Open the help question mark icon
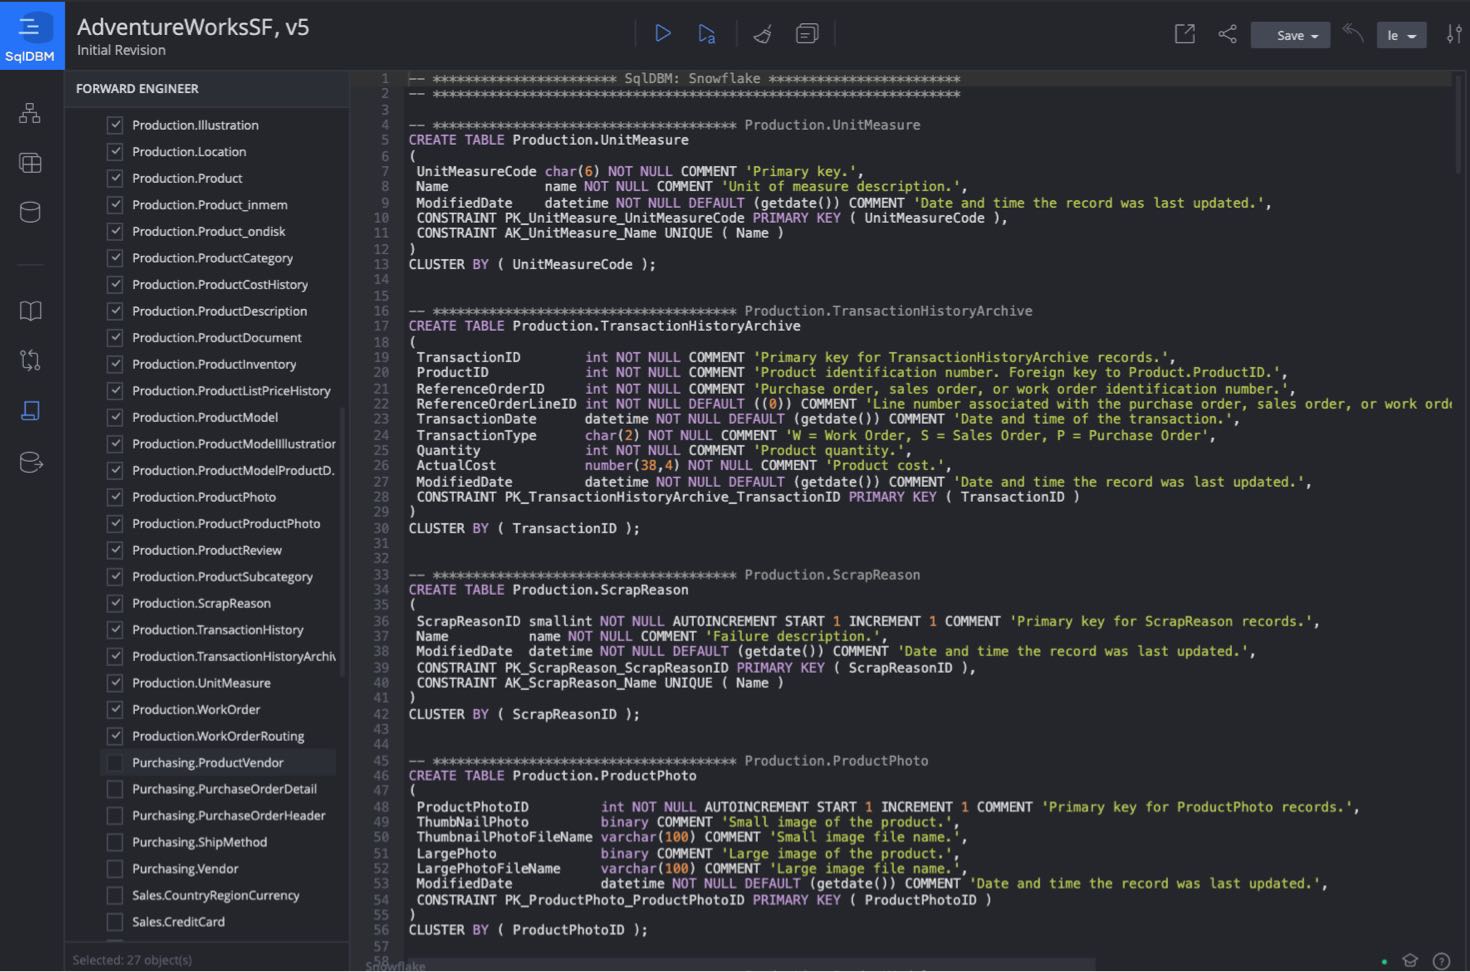Viewport: 1470px width, 972px height. point(1441,960)
